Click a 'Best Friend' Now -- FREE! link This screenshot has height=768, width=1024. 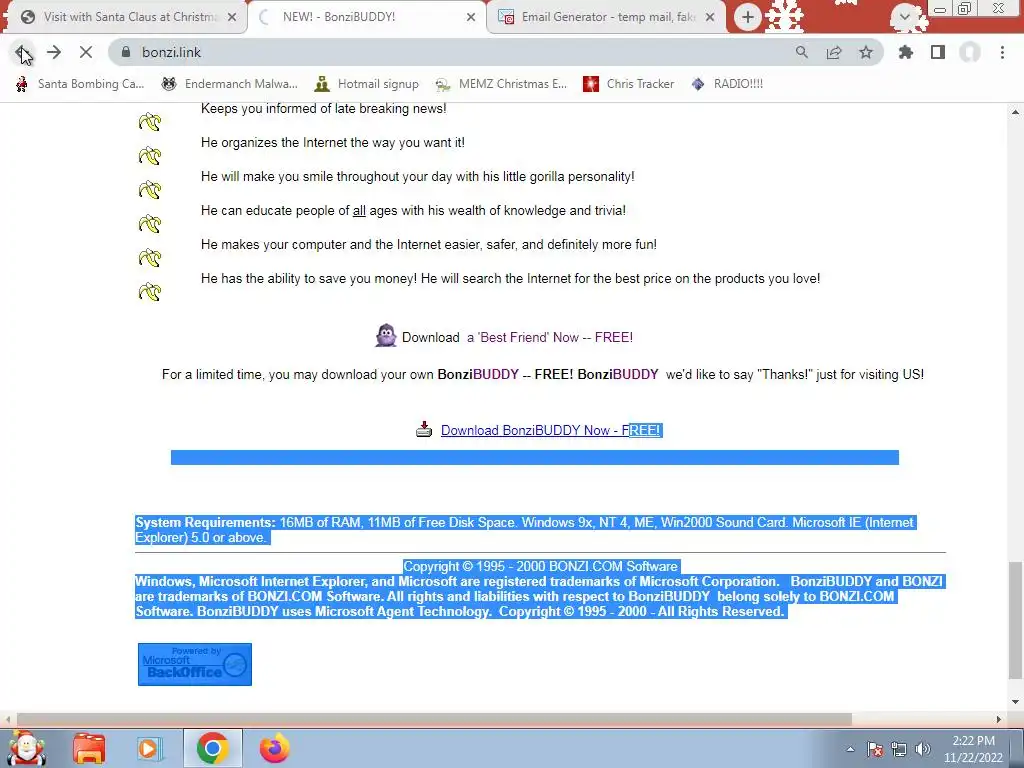click(x=550, y=338)
